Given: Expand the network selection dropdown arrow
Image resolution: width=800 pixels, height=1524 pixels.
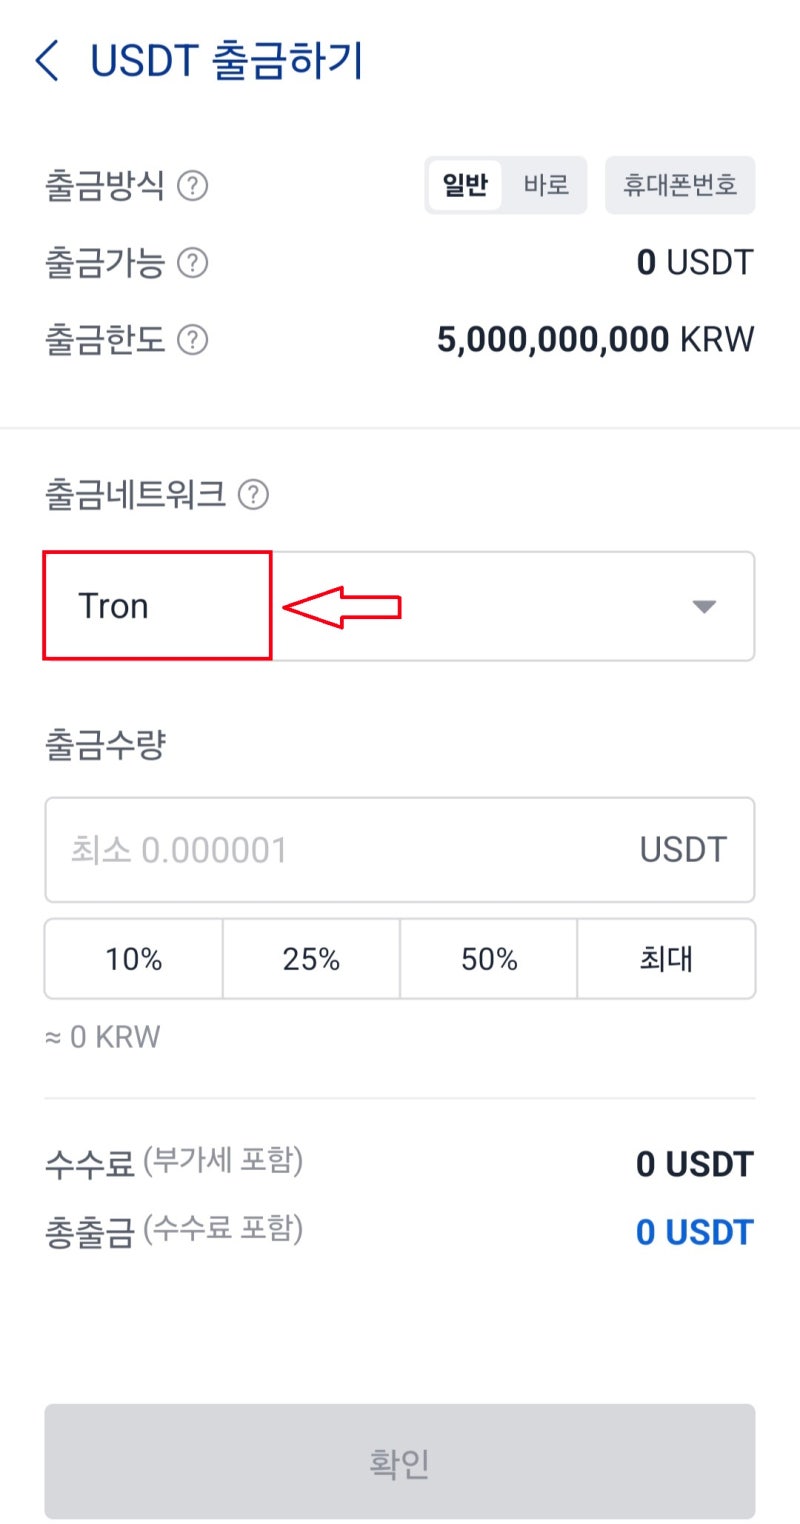Looking at the screenshot, I should coord(705,606).
